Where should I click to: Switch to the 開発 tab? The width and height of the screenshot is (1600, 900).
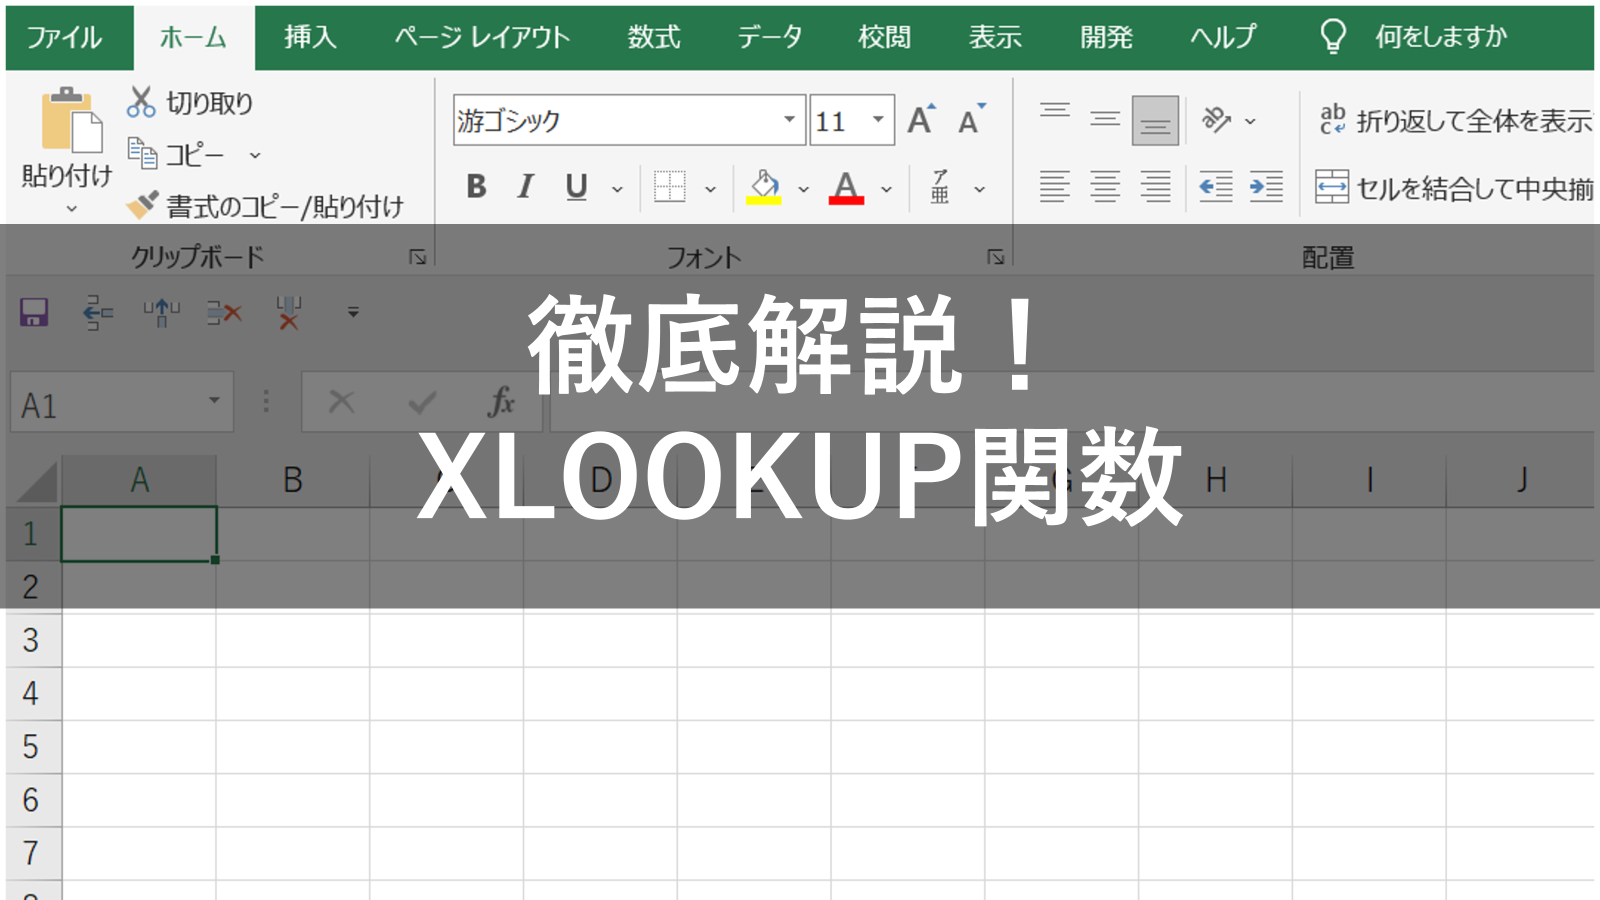1106,37
